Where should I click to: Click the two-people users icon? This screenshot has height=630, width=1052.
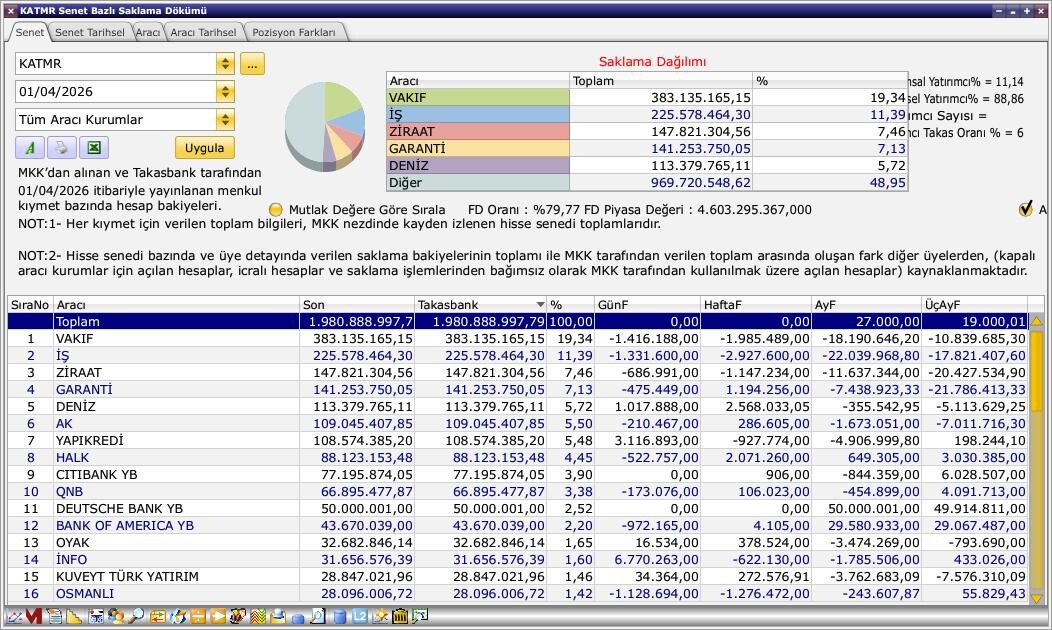pyautogui.click(x=115, y=617)
